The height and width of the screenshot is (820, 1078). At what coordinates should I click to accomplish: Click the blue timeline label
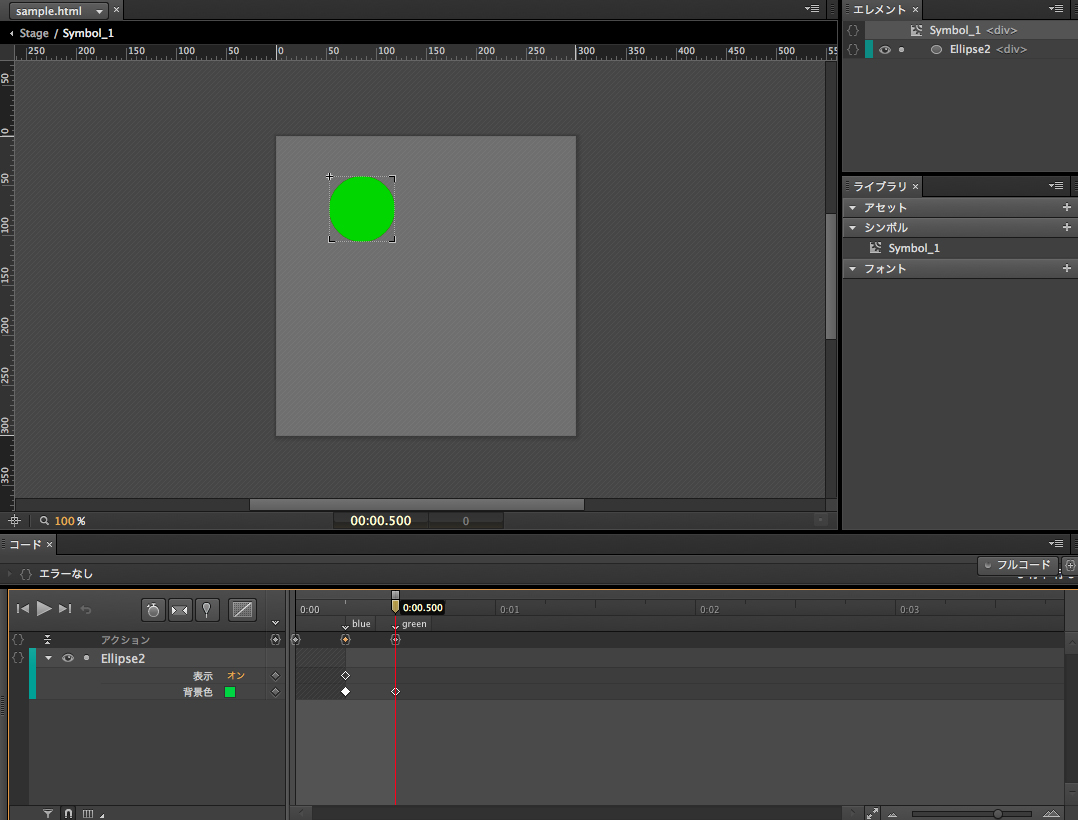(361, 623)
